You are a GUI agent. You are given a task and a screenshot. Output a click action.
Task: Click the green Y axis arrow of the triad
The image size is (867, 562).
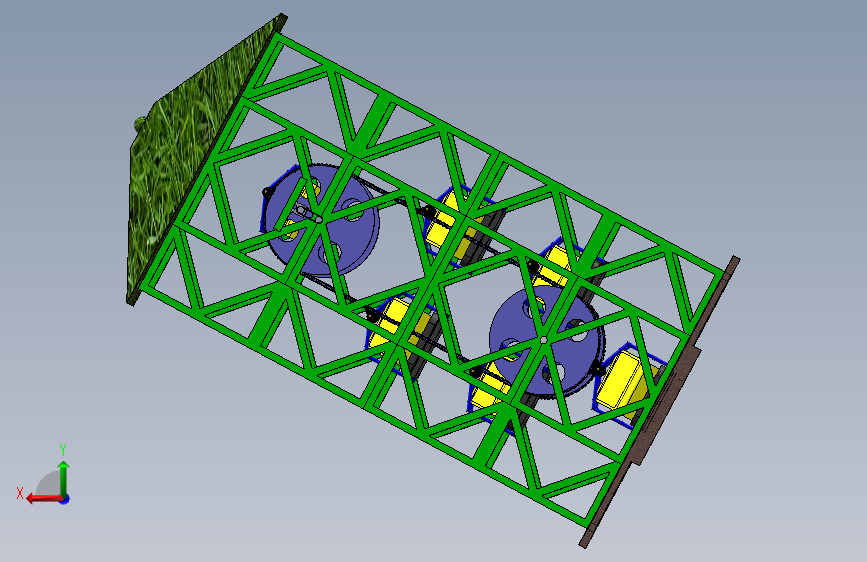pos(64,478)
